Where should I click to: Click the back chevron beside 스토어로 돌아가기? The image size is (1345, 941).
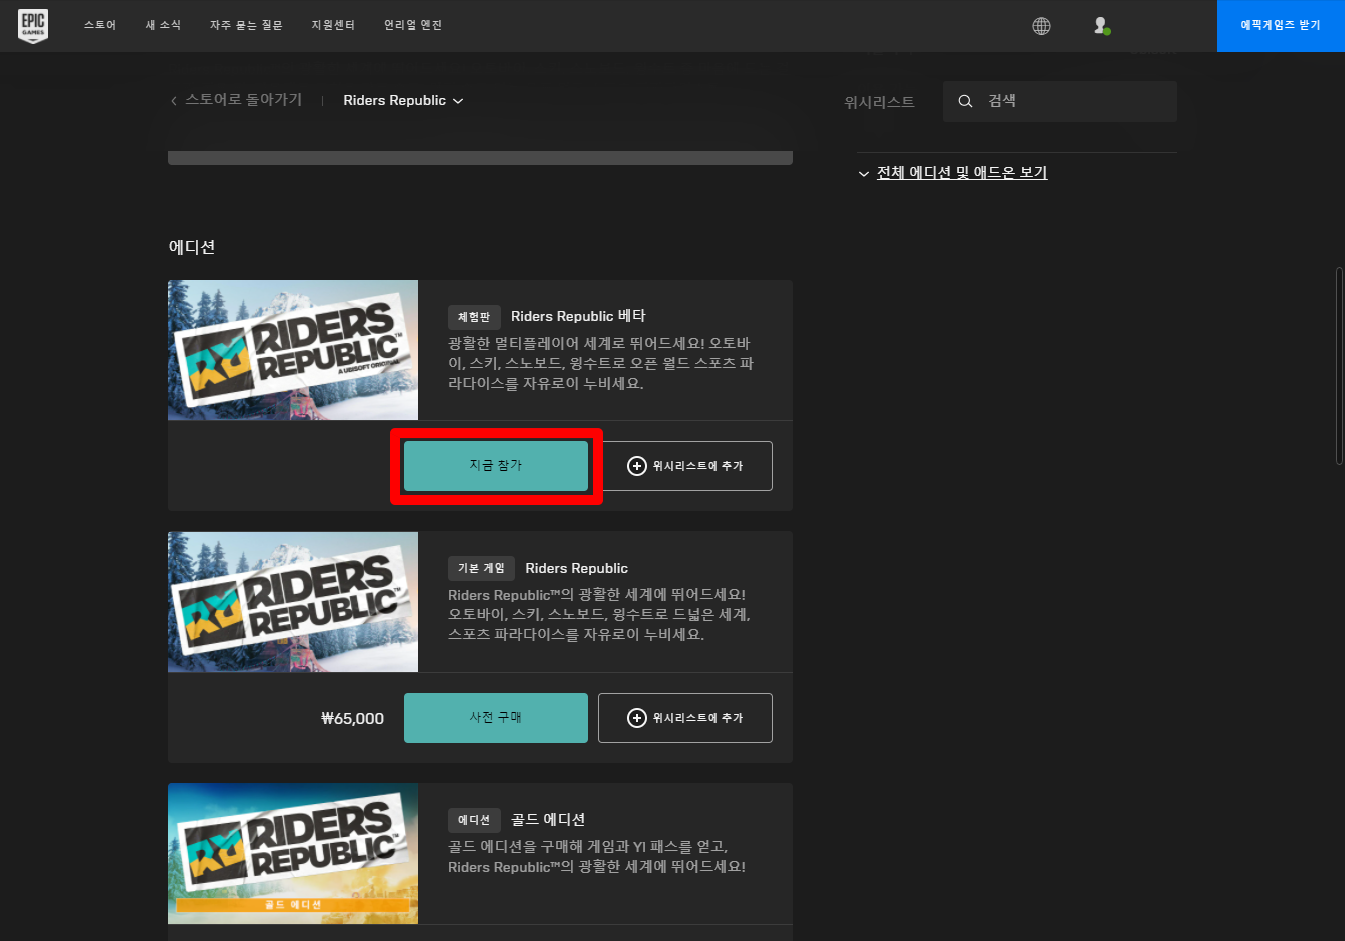pos(174,100)
